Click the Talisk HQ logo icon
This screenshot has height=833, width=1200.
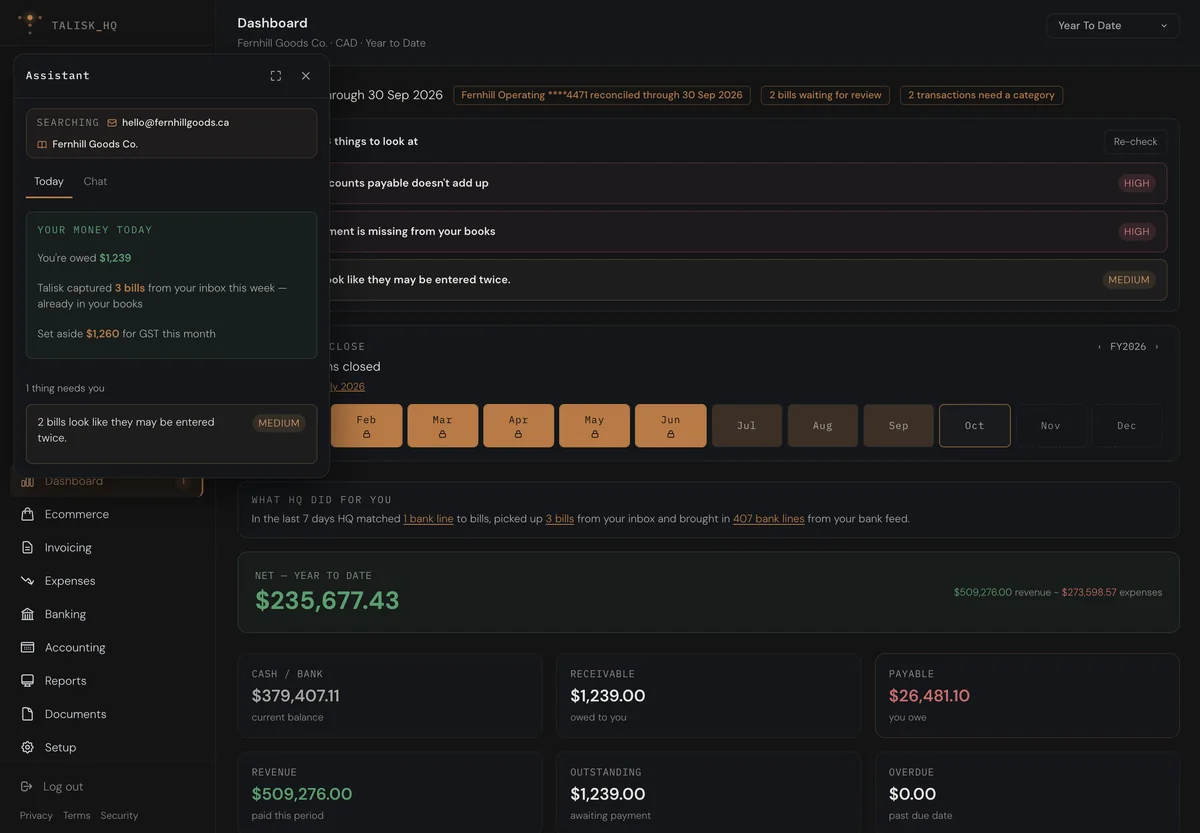pos(29,22)
